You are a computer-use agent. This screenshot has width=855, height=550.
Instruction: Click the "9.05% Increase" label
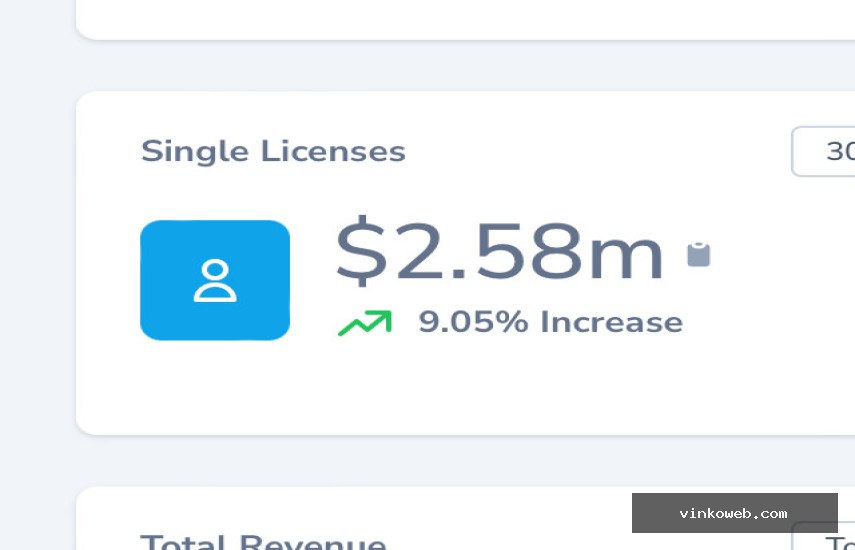pos(551,322)
